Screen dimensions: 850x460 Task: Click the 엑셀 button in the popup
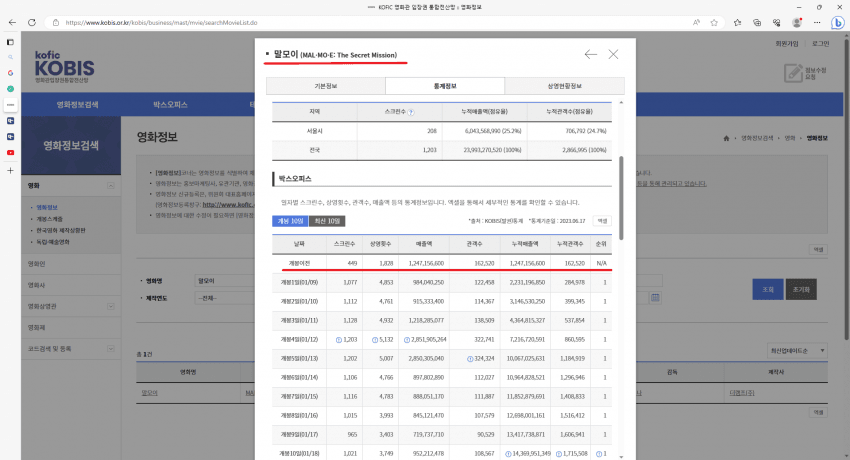602,221
